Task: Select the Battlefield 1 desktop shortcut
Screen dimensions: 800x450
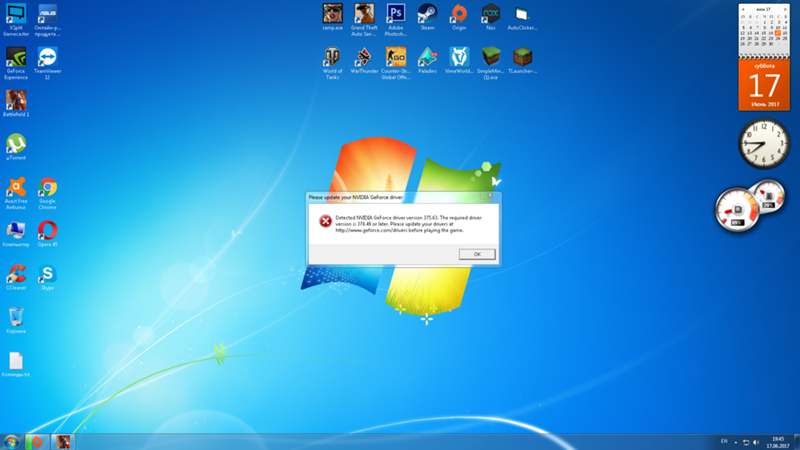Action: click(16, 104)
